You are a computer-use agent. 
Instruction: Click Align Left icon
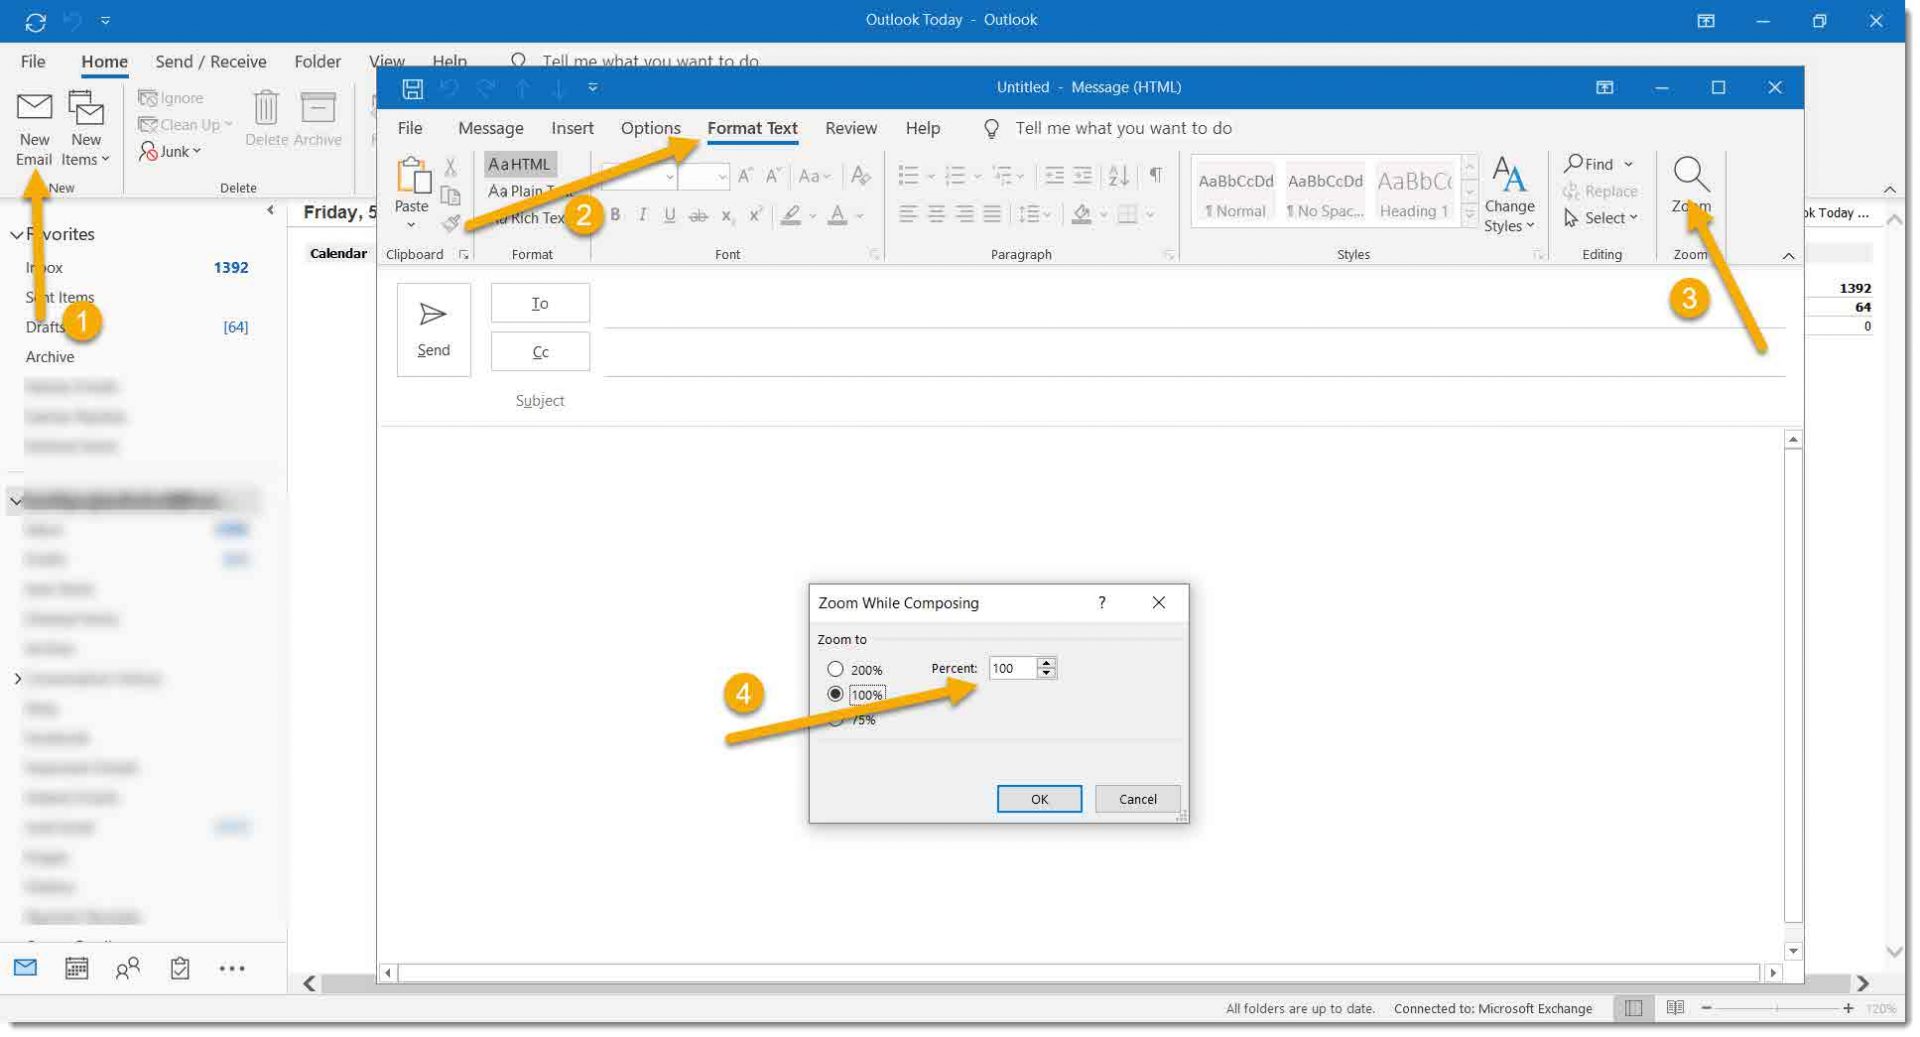point(908,214)
